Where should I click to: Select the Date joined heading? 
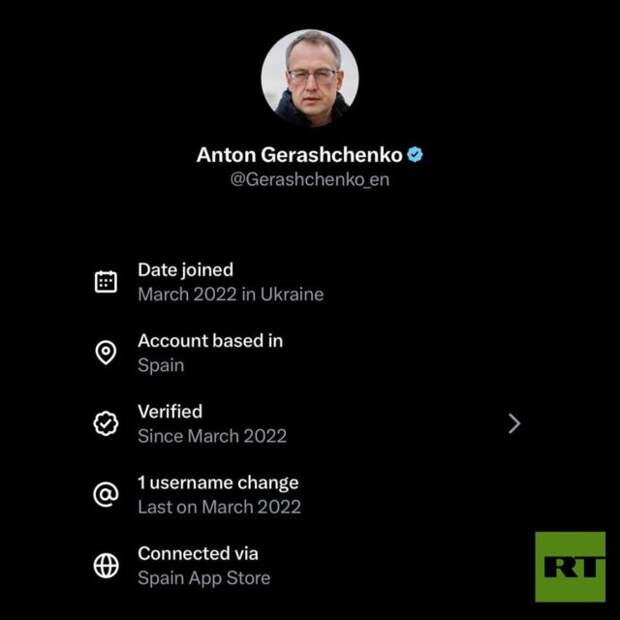[185, 270]
